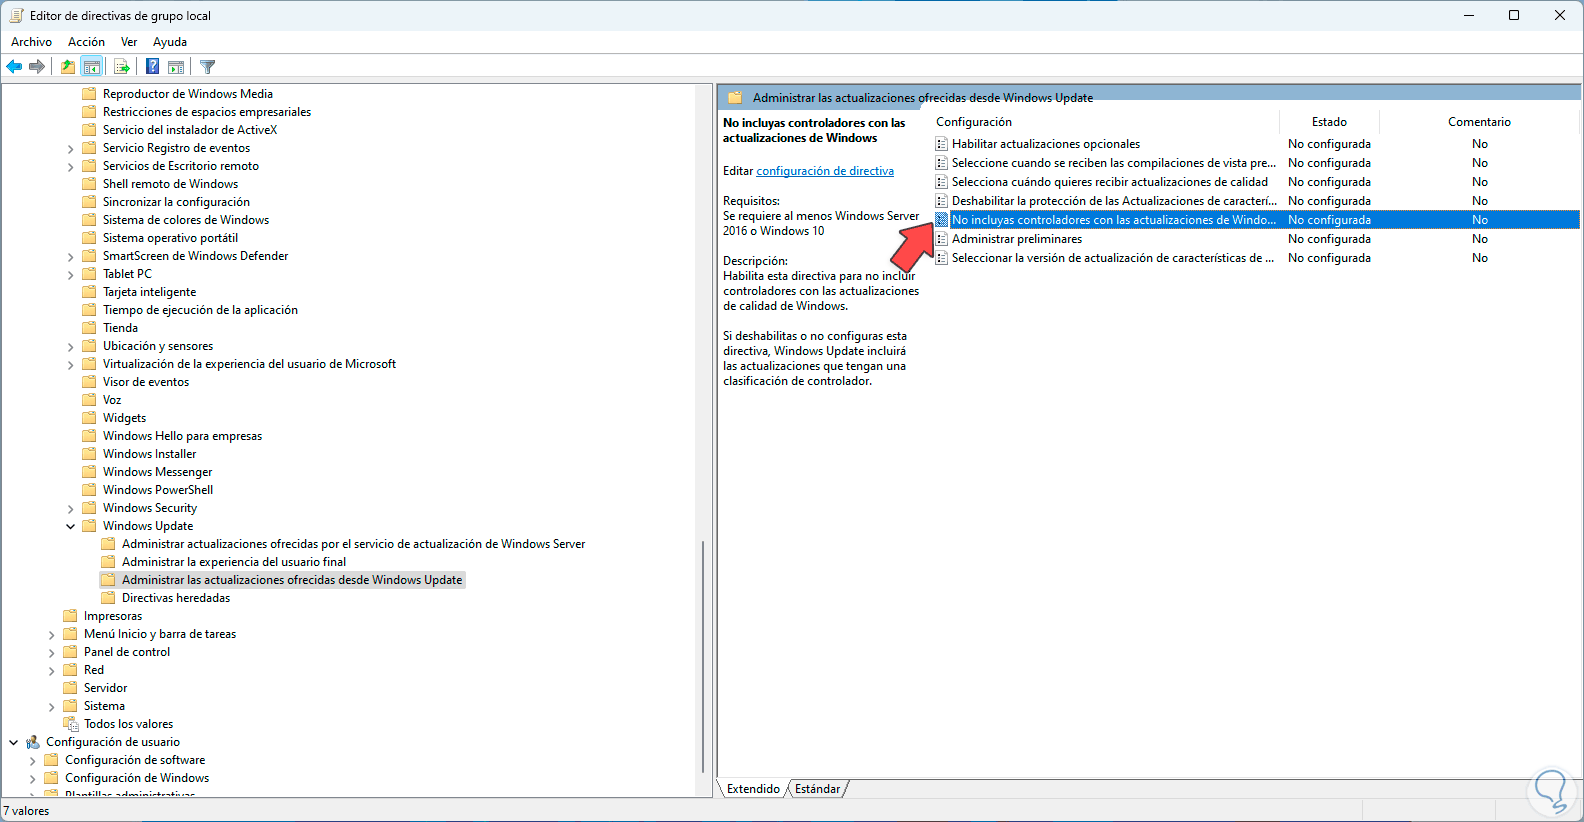Select Administrar actualizaciones ofrecidas por el servicio
The width and height of the screenshot is (1584, 822).
354,544
